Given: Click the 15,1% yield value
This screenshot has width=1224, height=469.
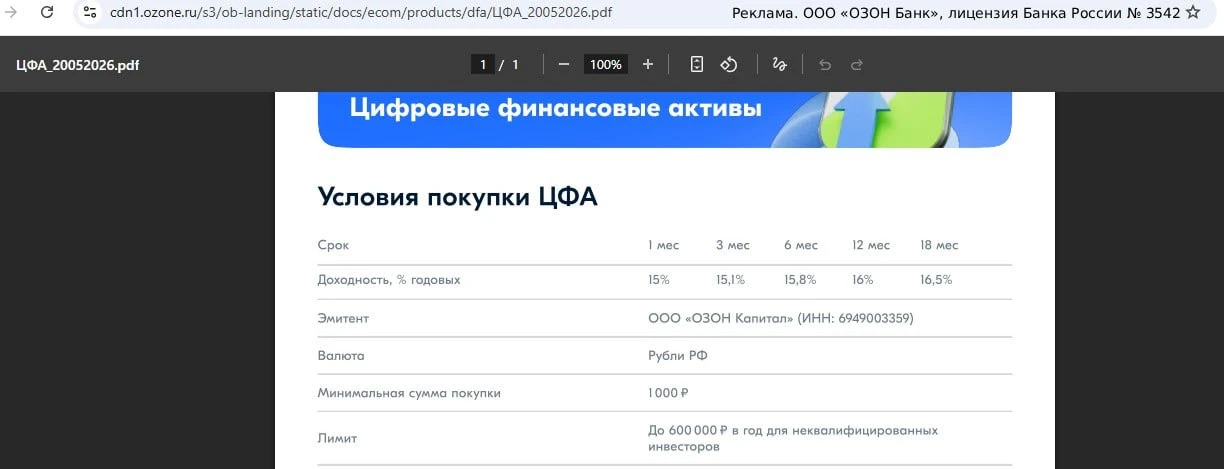Looking at the screenshot, I should tap(731, 280).
